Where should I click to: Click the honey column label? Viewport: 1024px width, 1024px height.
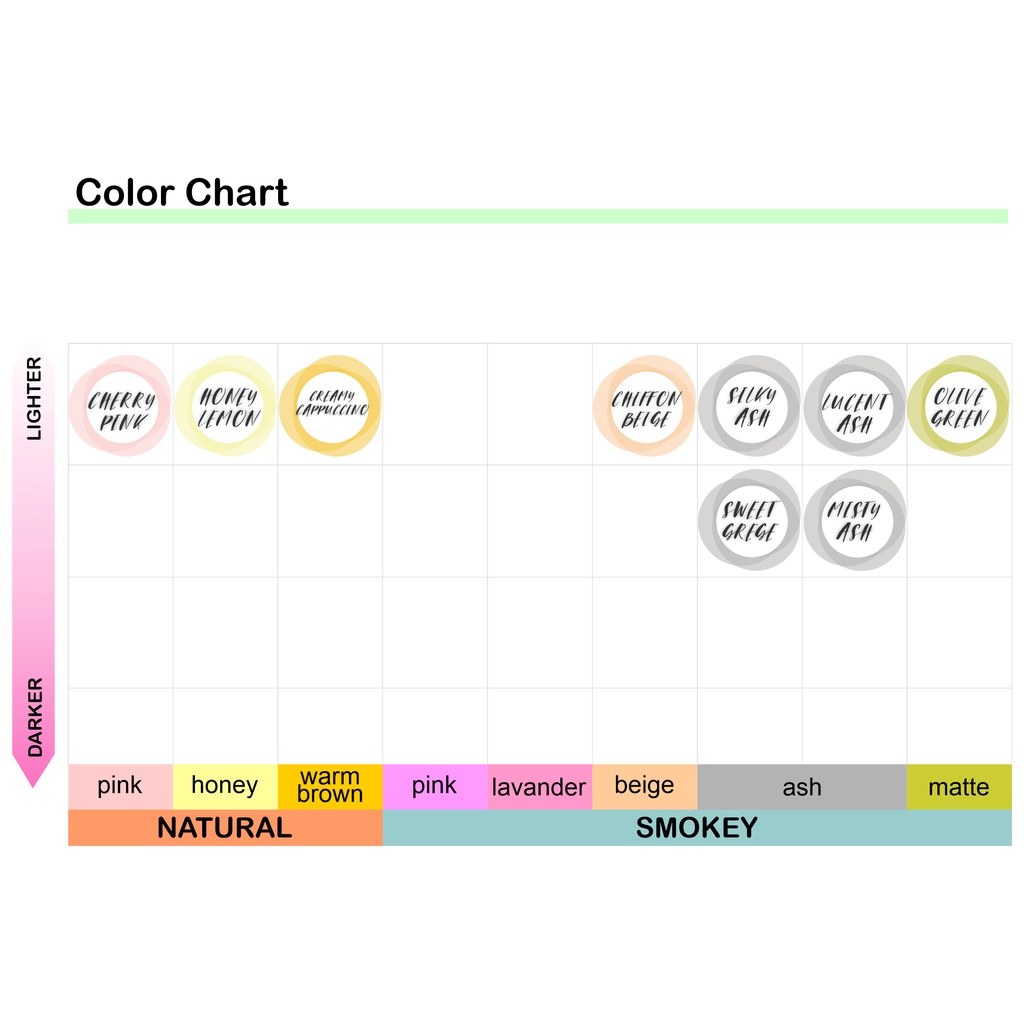[225, 786]
